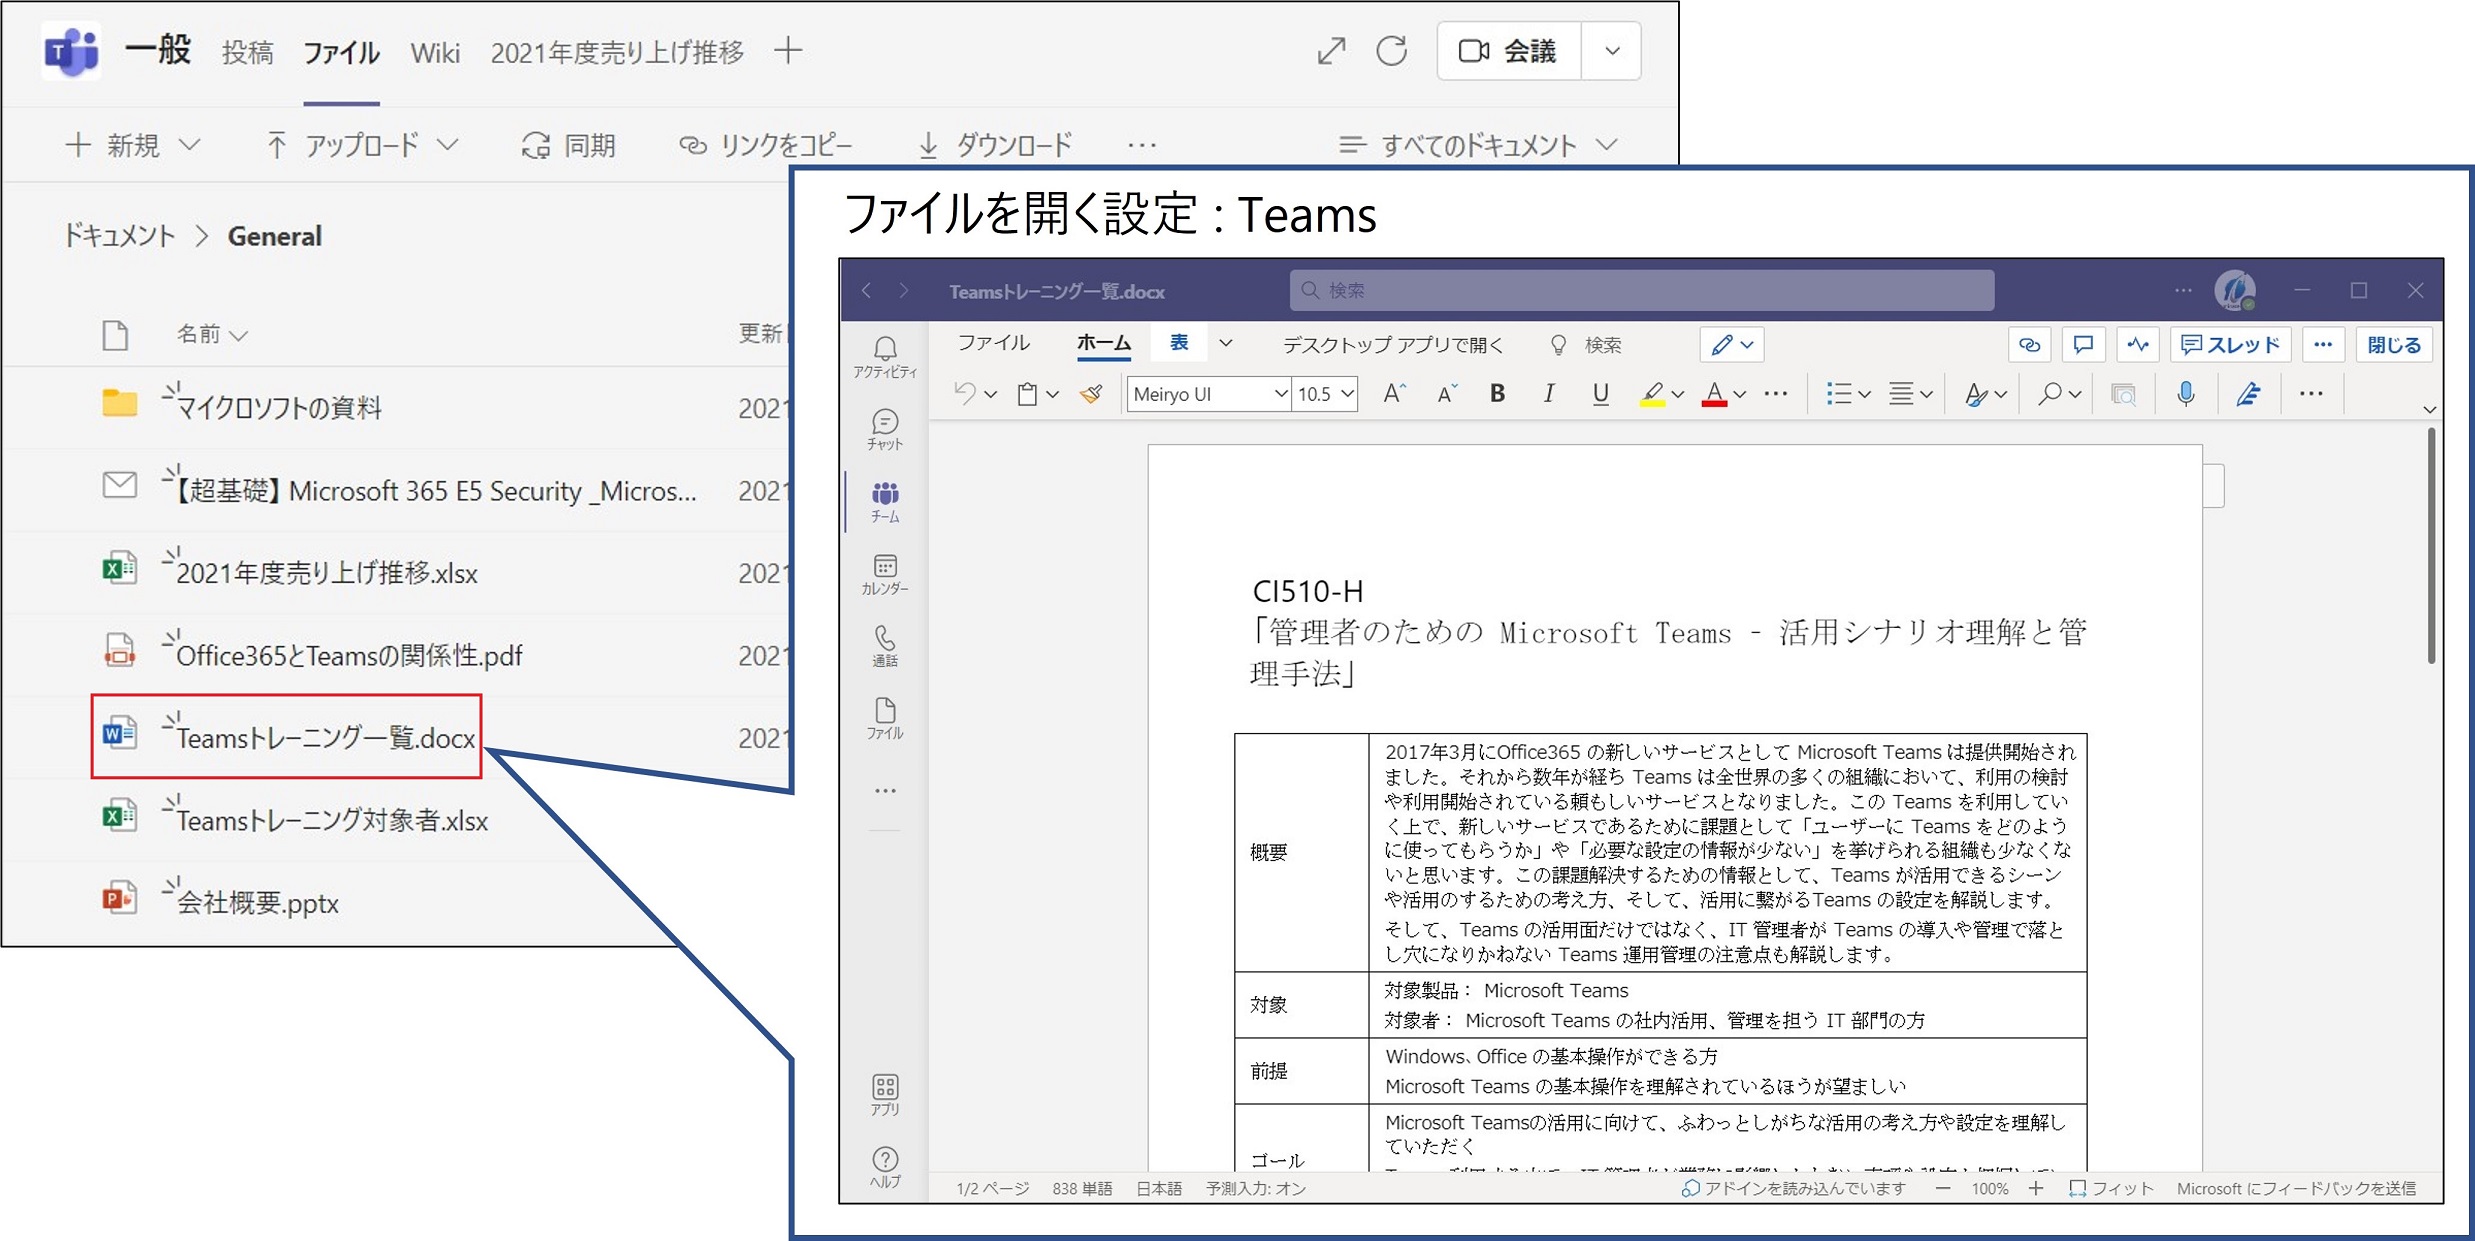
Task: Open the マイクロソフトの資料 folder
Action: pyautogui.click(x=279, y=407)
